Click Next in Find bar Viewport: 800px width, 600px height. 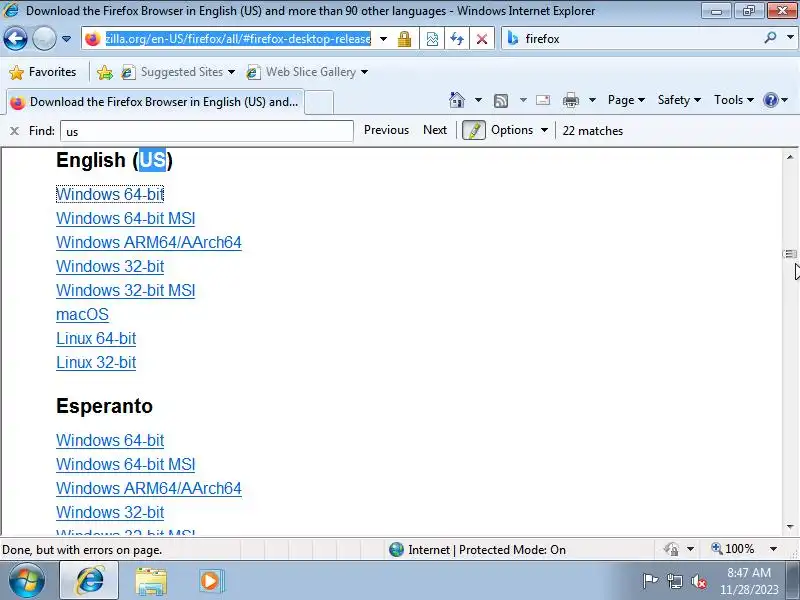tap(435, 130)
